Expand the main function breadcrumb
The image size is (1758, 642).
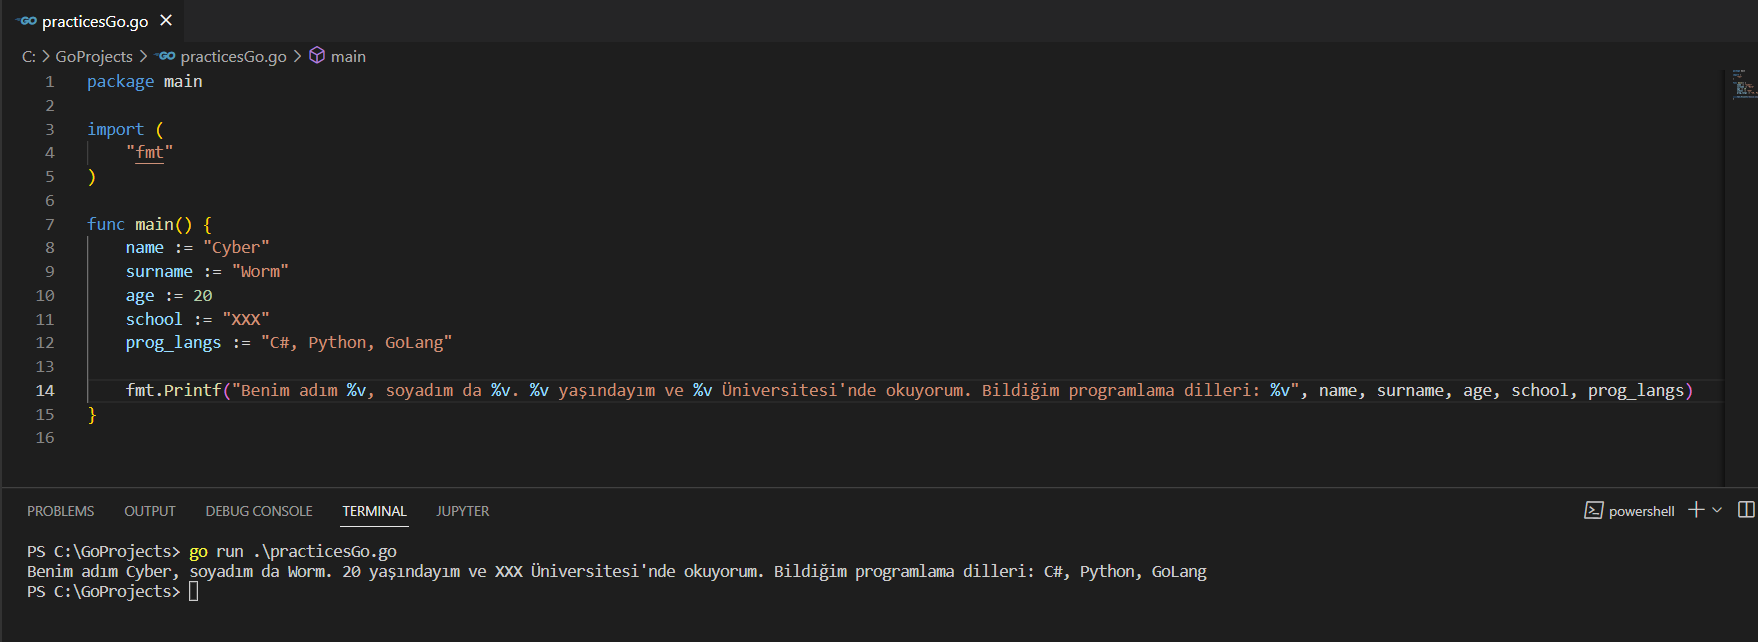(x=348, y=56)
